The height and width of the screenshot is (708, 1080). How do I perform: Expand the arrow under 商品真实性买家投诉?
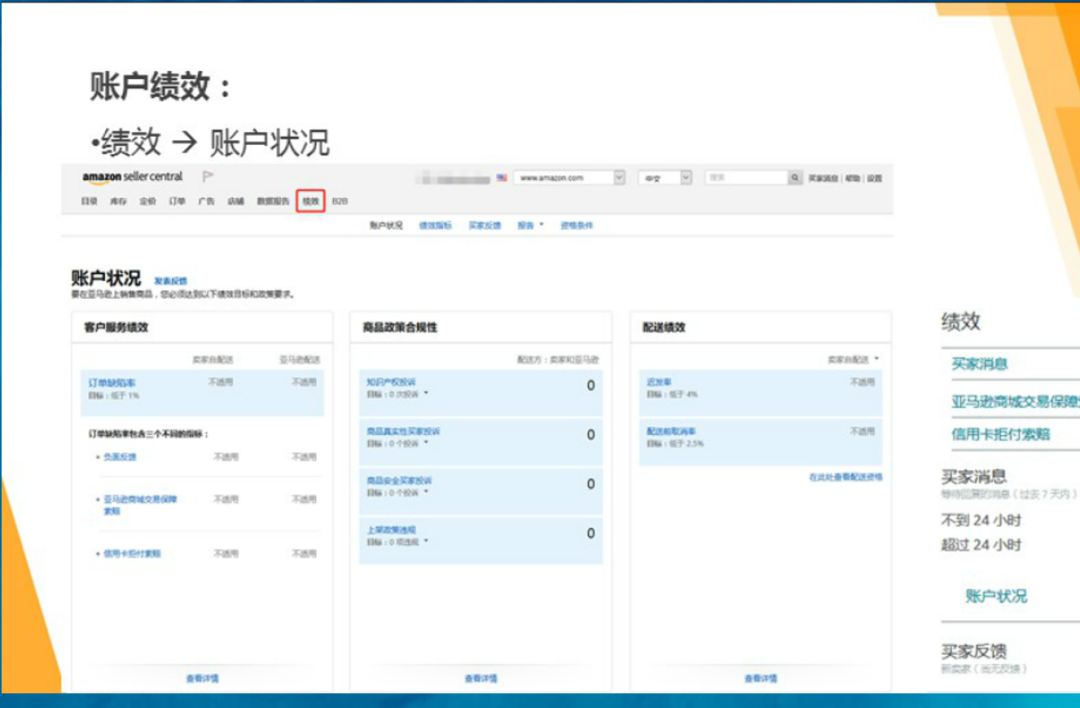(426, 443)
